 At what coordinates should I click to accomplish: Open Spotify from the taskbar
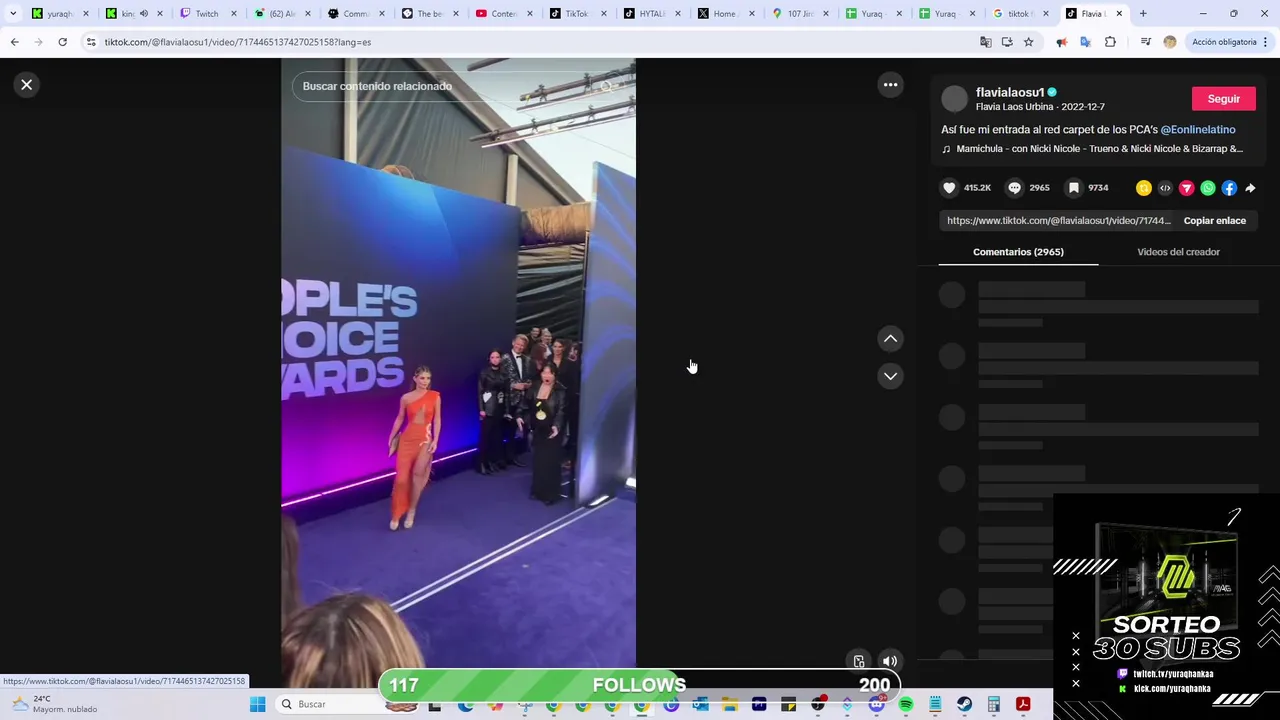tap(906, 704)
